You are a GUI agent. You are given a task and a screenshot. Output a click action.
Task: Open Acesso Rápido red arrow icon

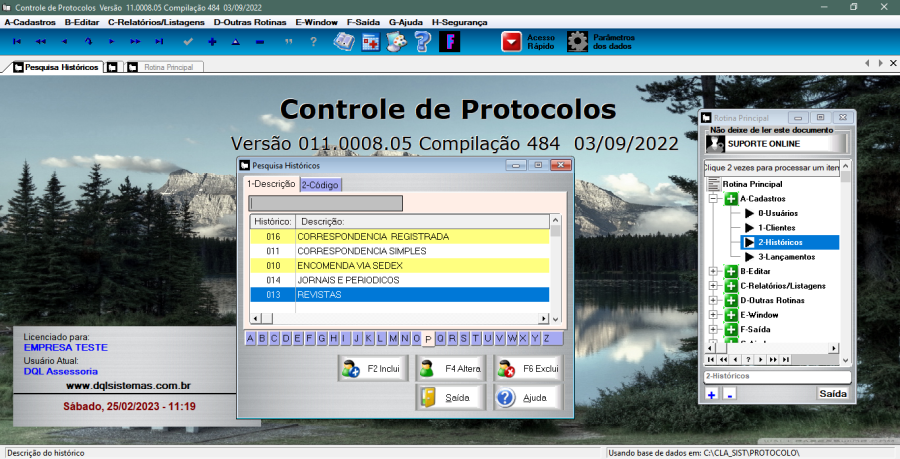pyautogui.click(x=511, y=42)
